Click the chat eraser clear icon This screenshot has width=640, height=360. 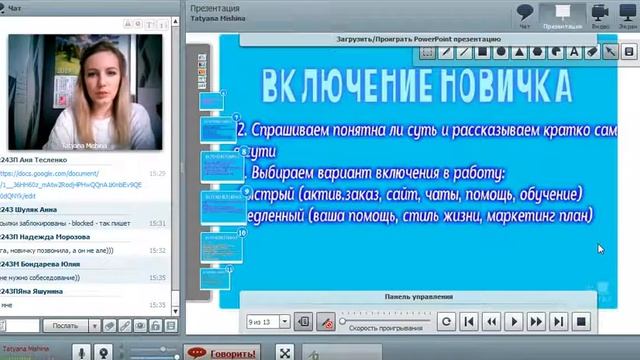109,326
